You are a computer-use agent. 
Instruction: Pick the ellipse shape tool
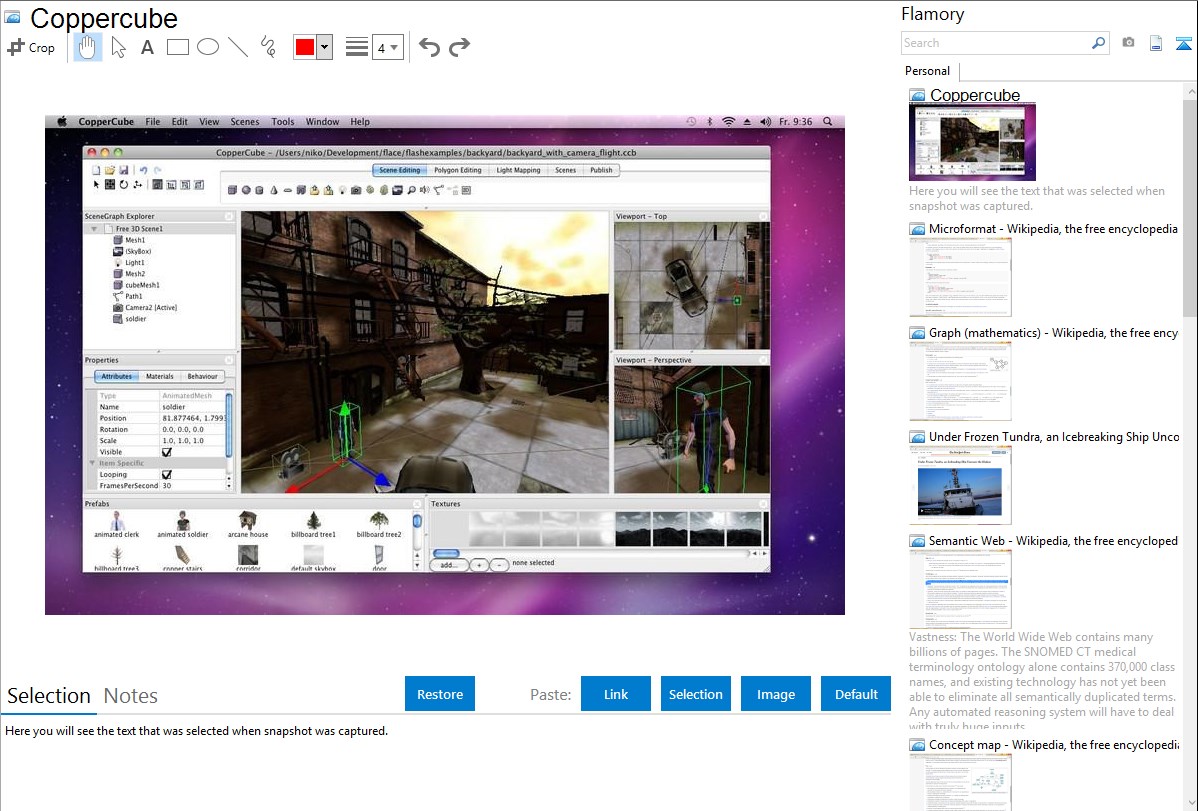pyautogui.click(x=208, y=47)
